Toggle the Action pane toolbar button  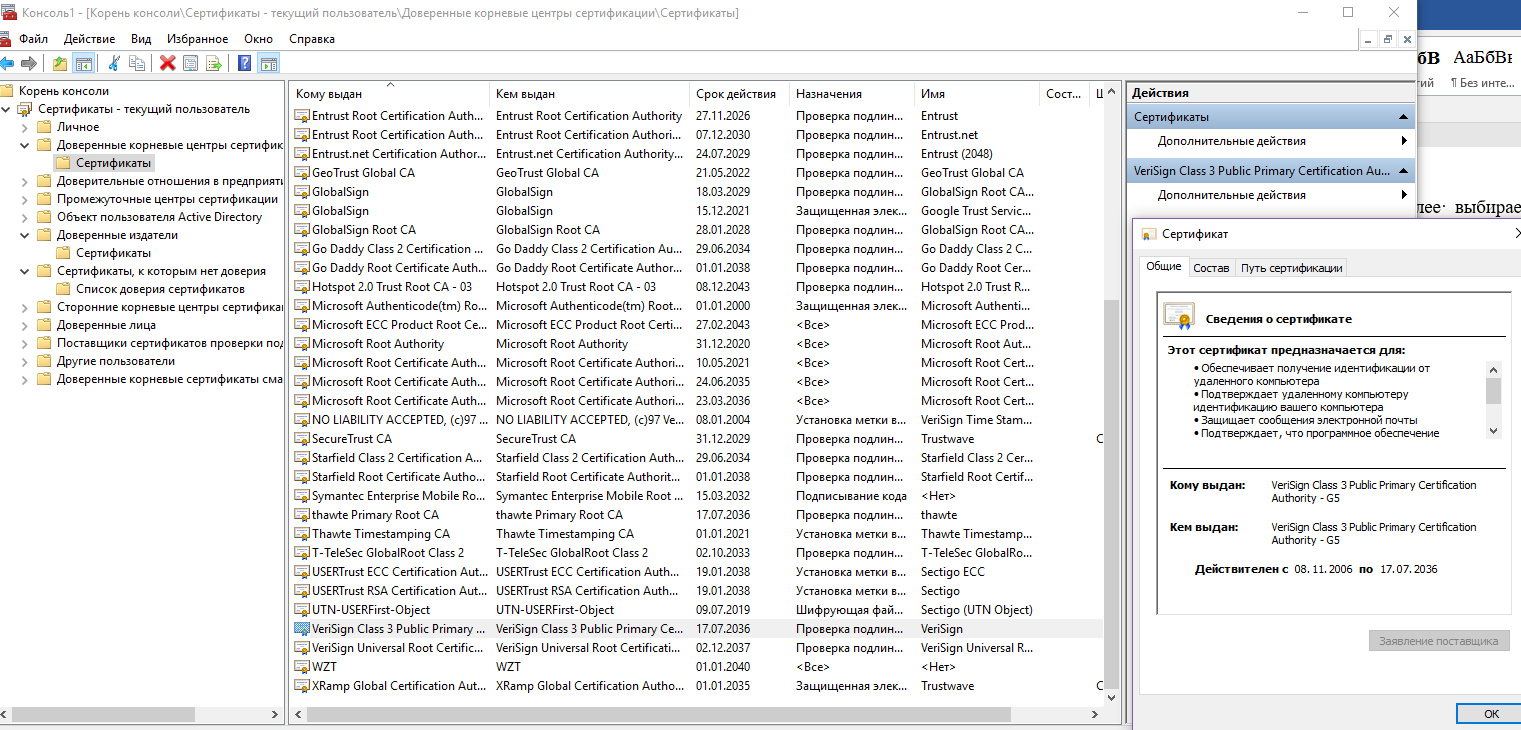point(268,63)
